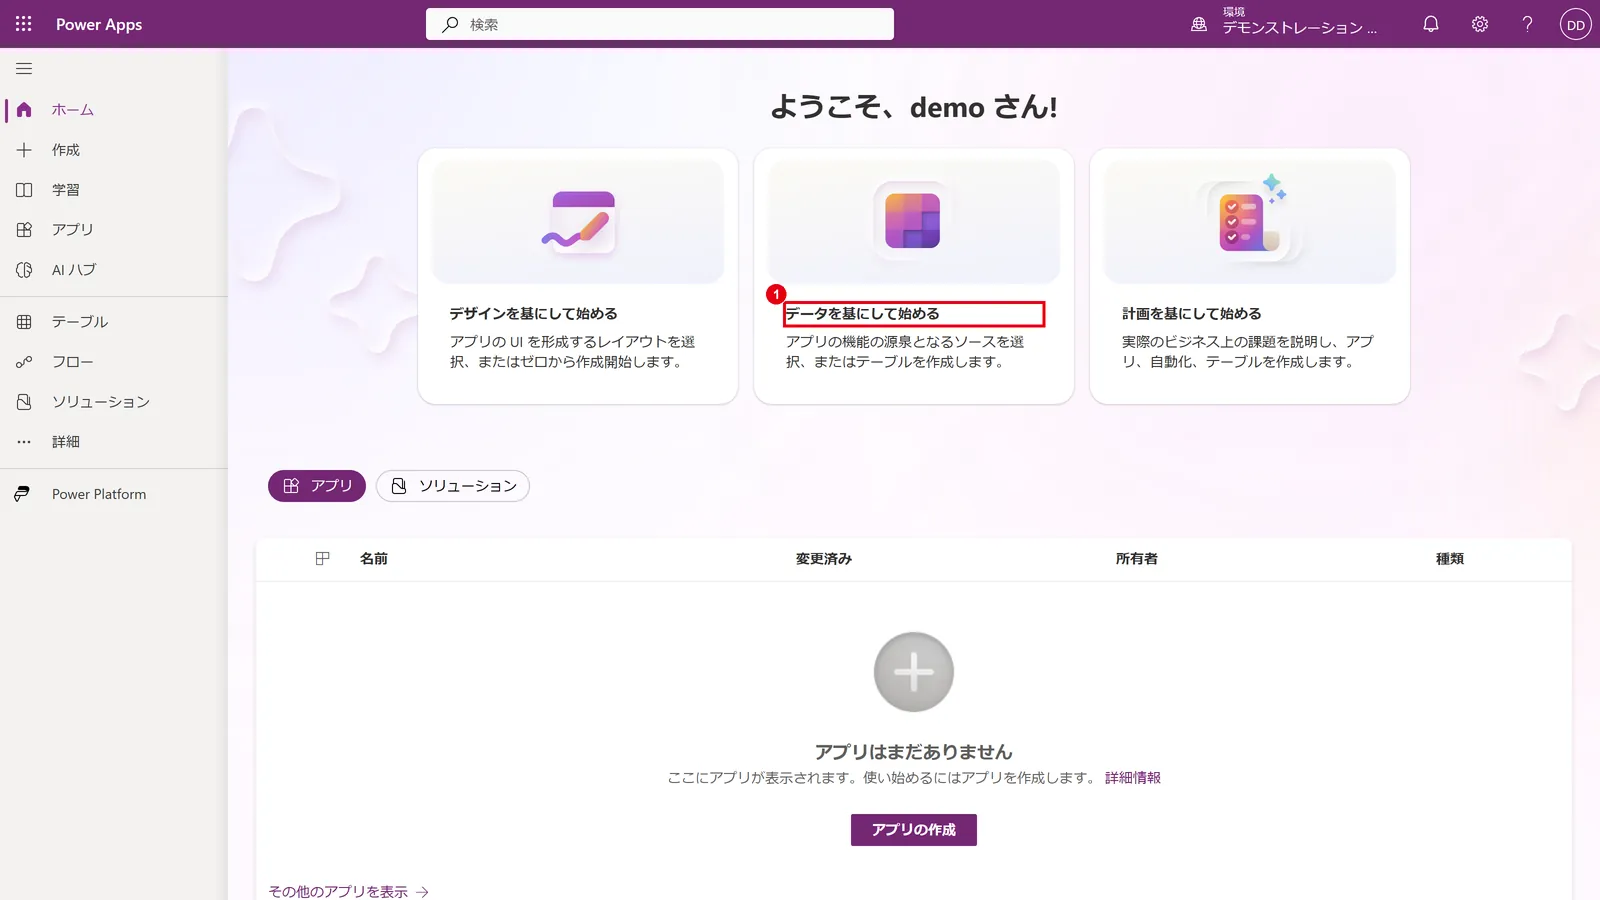This screenshot has height=900, width=1600.
Task: Click the apps icon beside アプリ in sidebar
Action: (24, 230)
